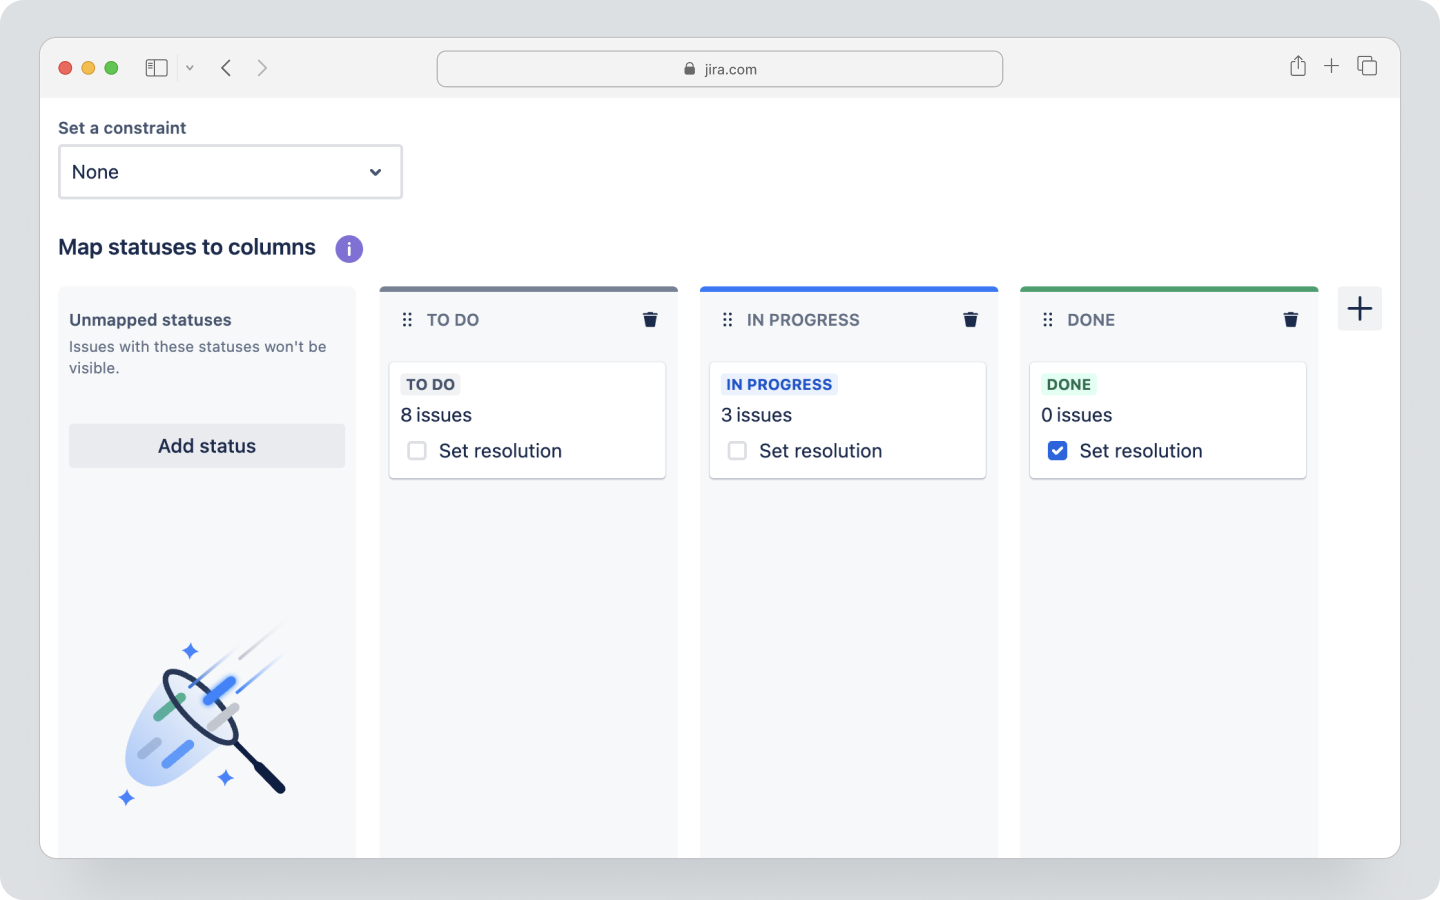Delete the DONE column with its trash icon
The width and height of the screenshot is (1440, 900).
coord(1290,319)
